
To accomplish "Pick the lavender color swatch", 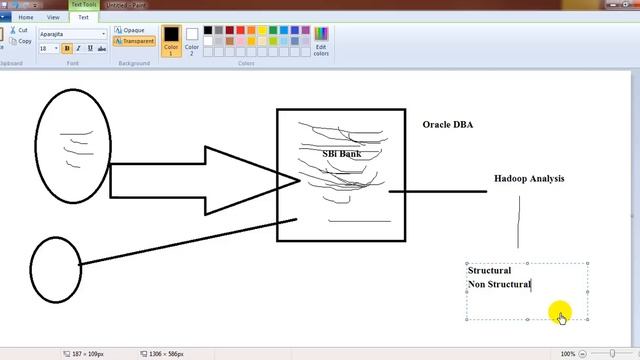I will coord(305,41).
